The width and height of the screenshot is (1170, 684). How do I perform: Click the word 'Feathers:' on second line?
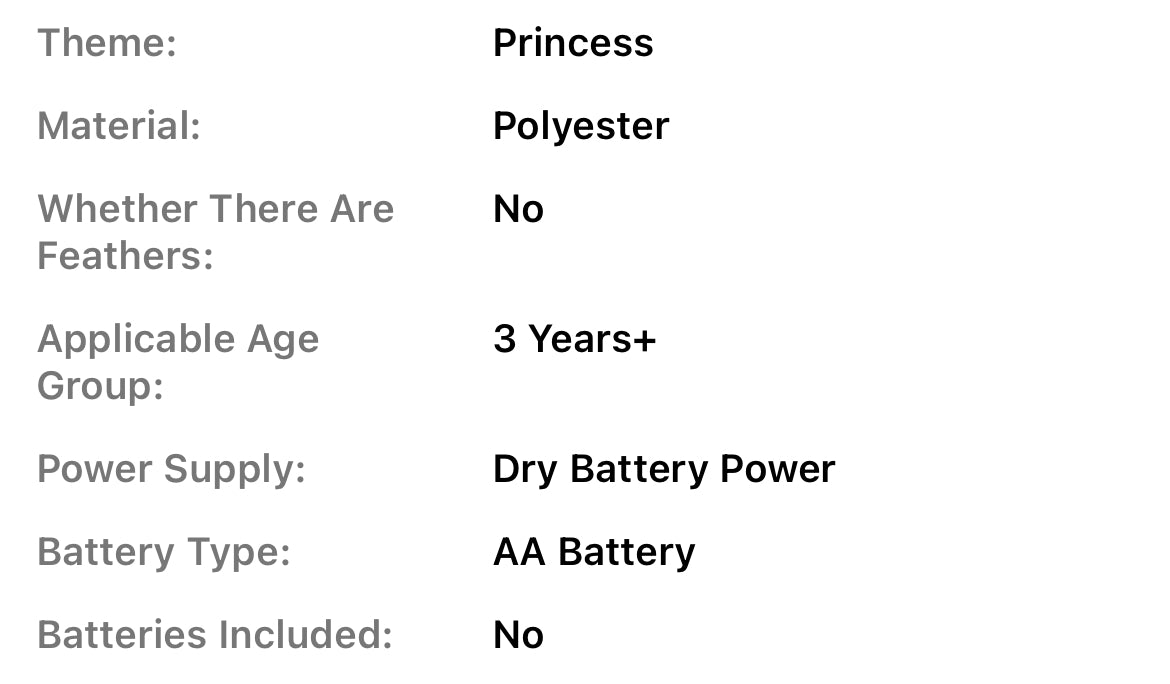126,256
